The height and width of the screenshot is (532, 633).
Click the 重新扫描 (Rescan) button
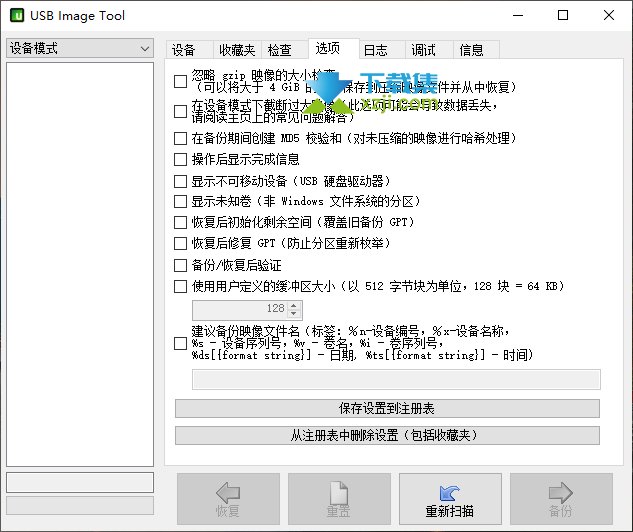[450, 499]
